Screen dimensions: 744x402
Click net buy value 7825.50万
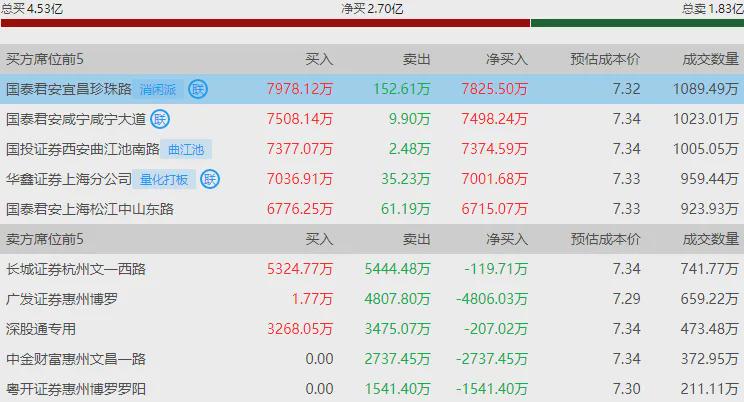[x=494, y=89]
